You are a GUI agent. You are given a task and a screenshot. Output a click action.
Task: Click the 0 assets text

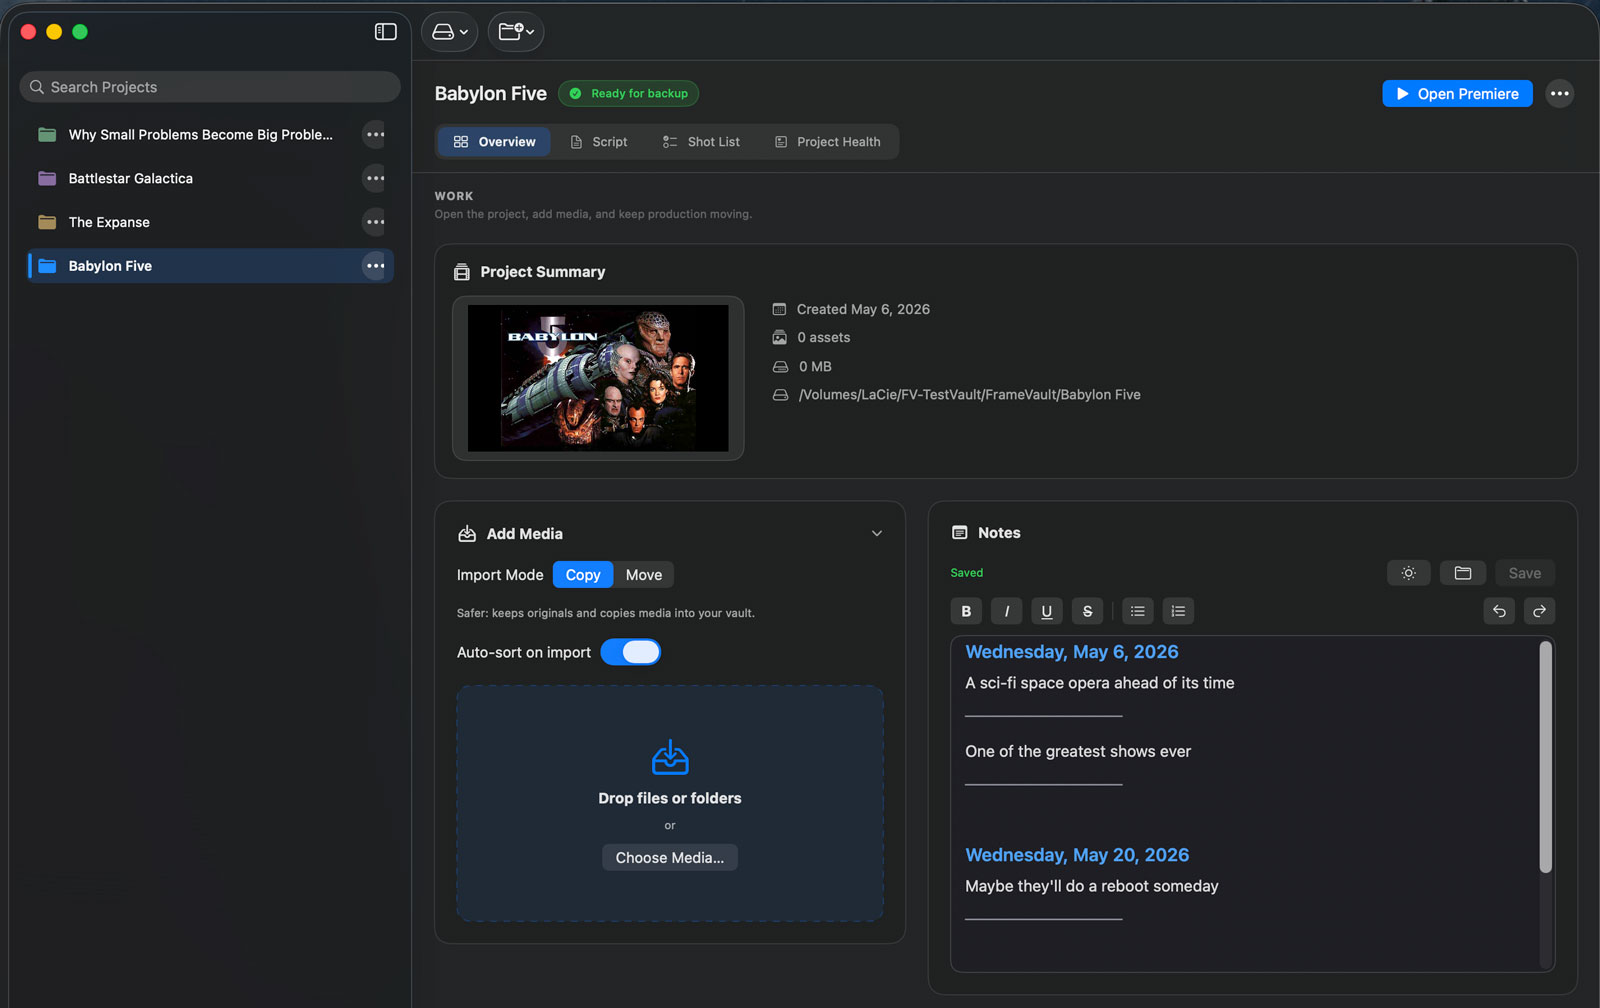click(x=823, y=338)
